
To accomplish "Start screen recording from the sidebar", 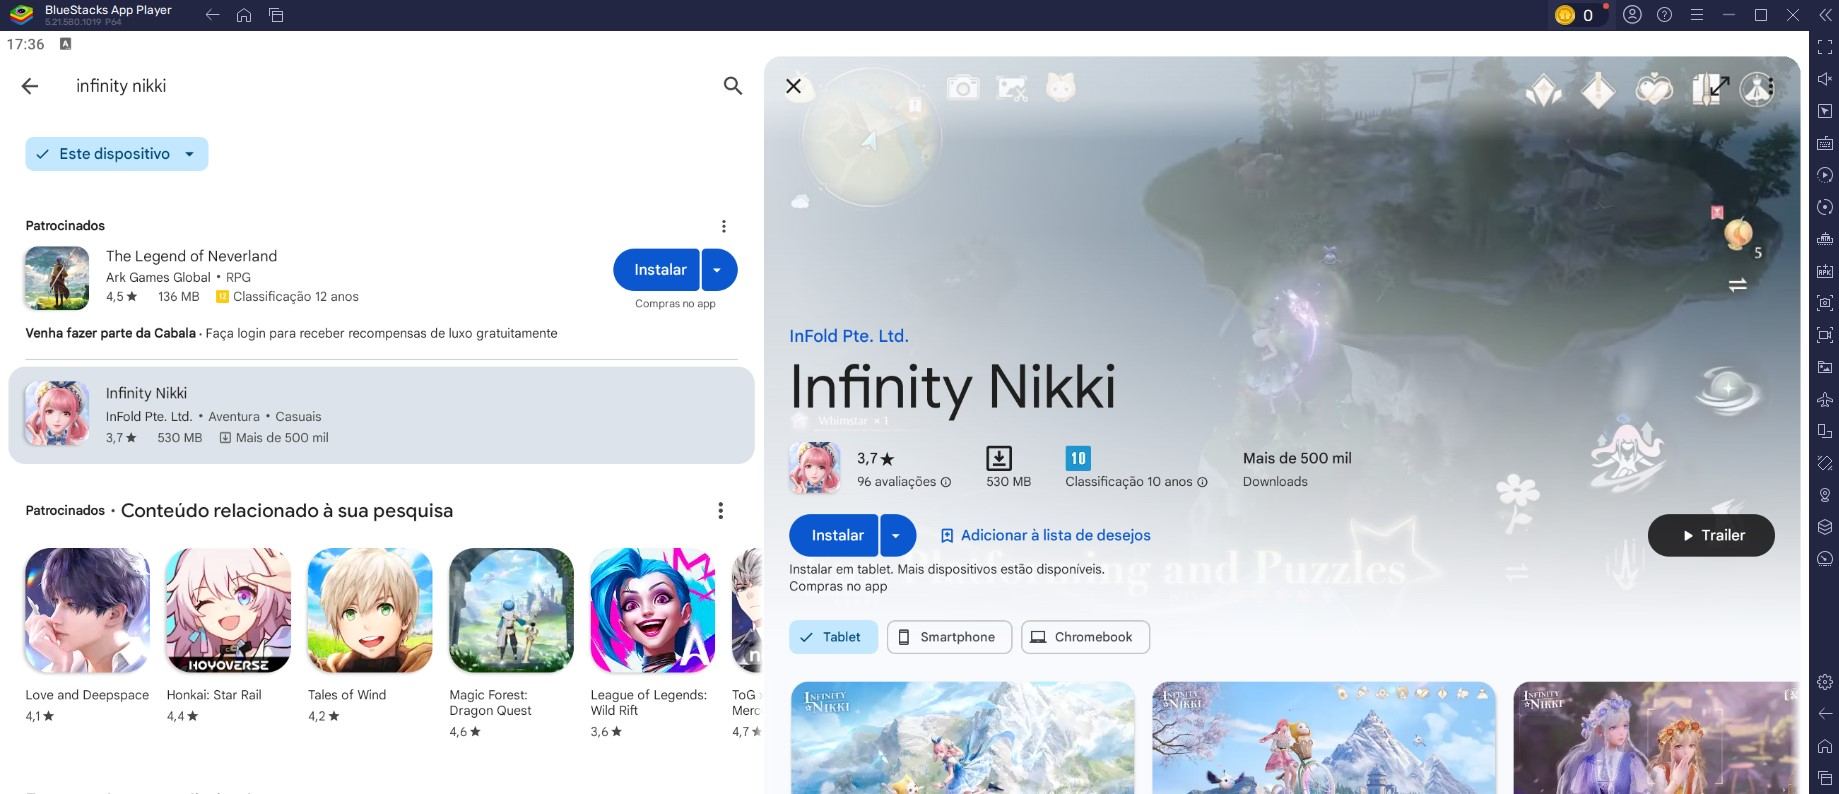I will (x=1825, y=335).
